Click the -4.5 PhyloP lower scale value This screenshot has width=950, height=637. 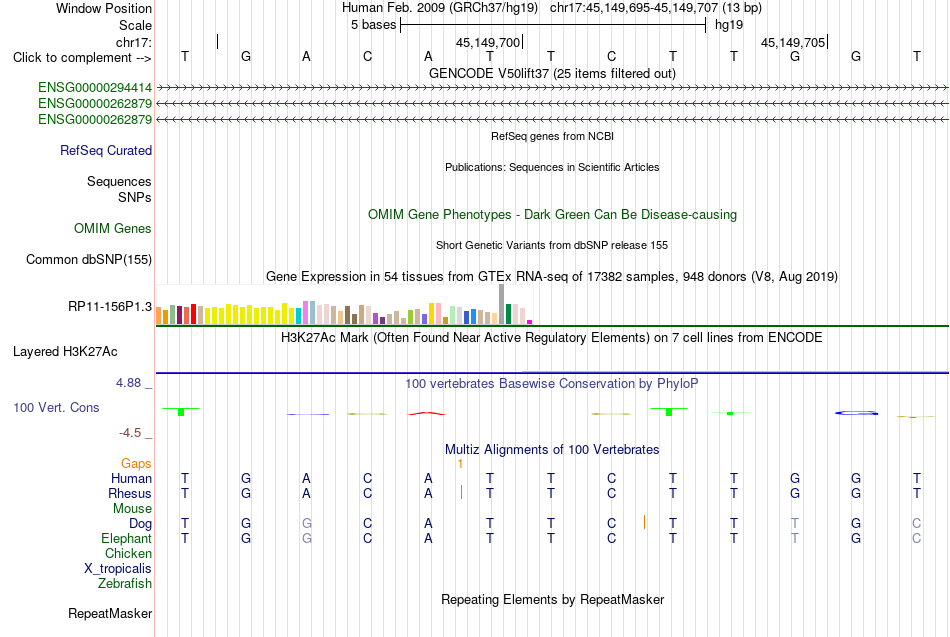click(130, 433)
